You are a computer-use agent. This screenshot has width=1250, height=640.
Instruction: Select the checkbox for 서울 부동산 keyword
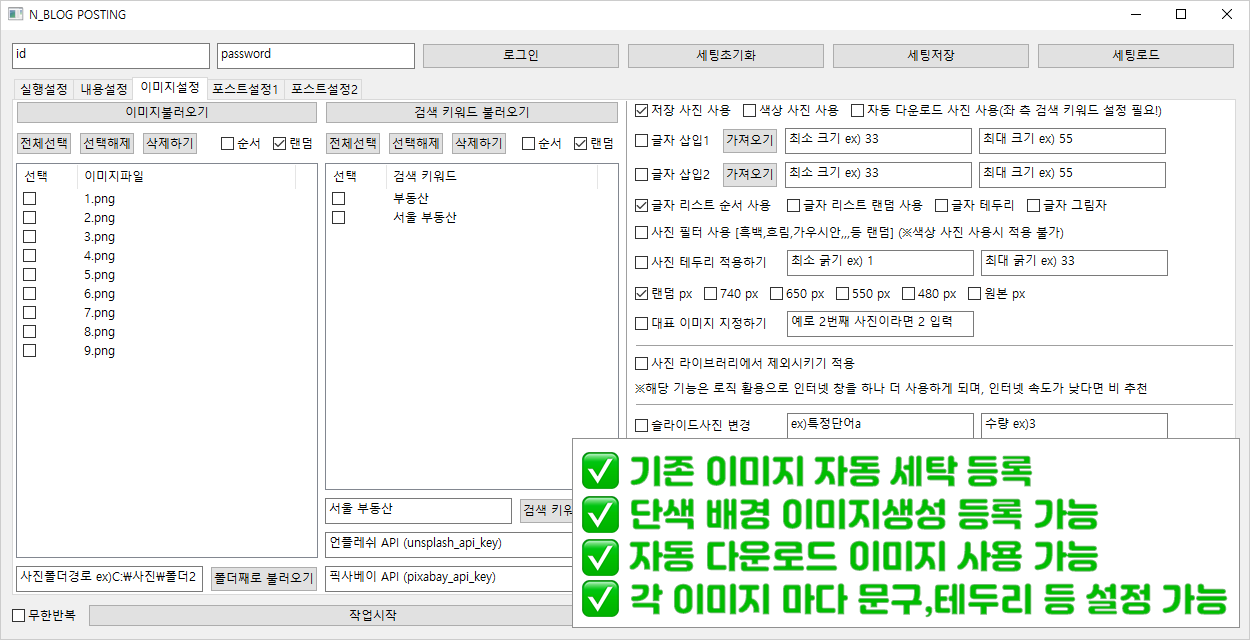click(x=339, y=217)
